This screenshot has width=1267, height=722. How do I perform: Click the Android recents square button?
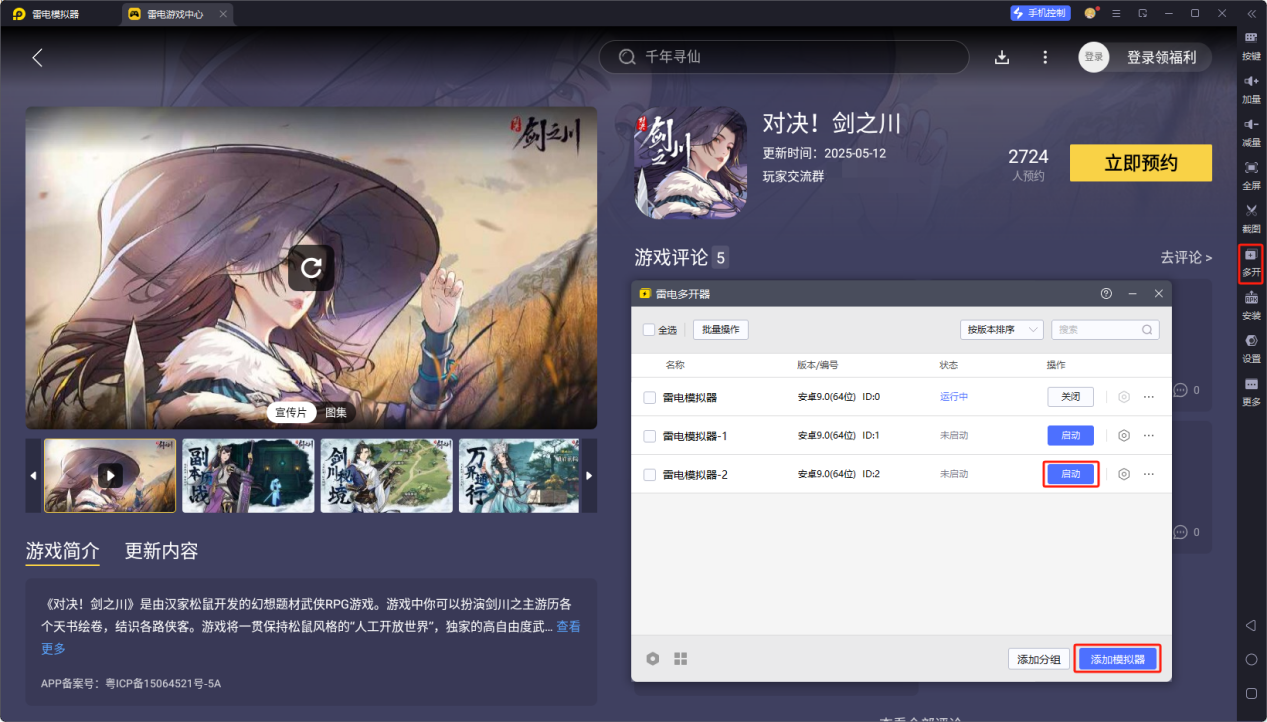coord(1251,693)
